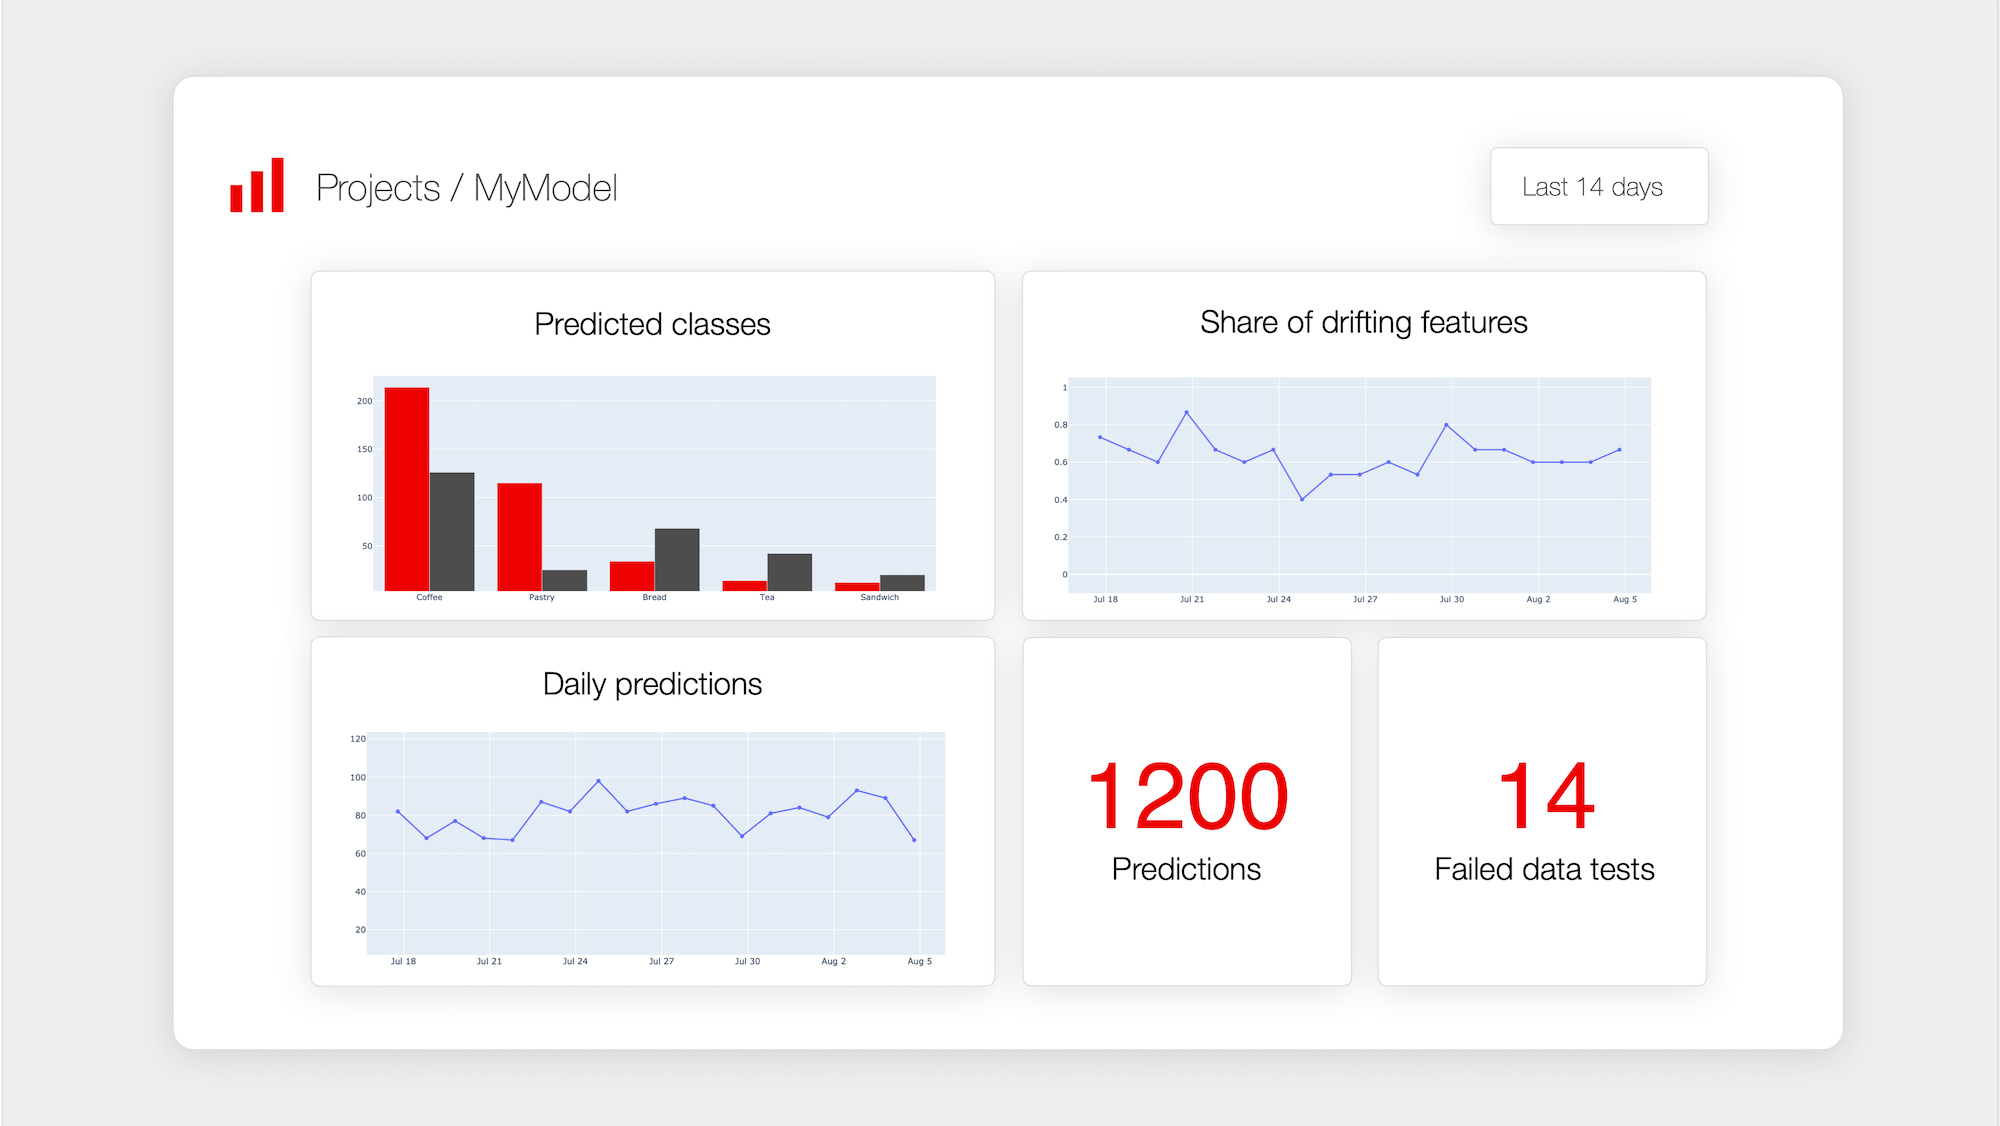Click the red Pastry bar
The height and width of the screenshot is (1126, 2000).
[519, 537]
